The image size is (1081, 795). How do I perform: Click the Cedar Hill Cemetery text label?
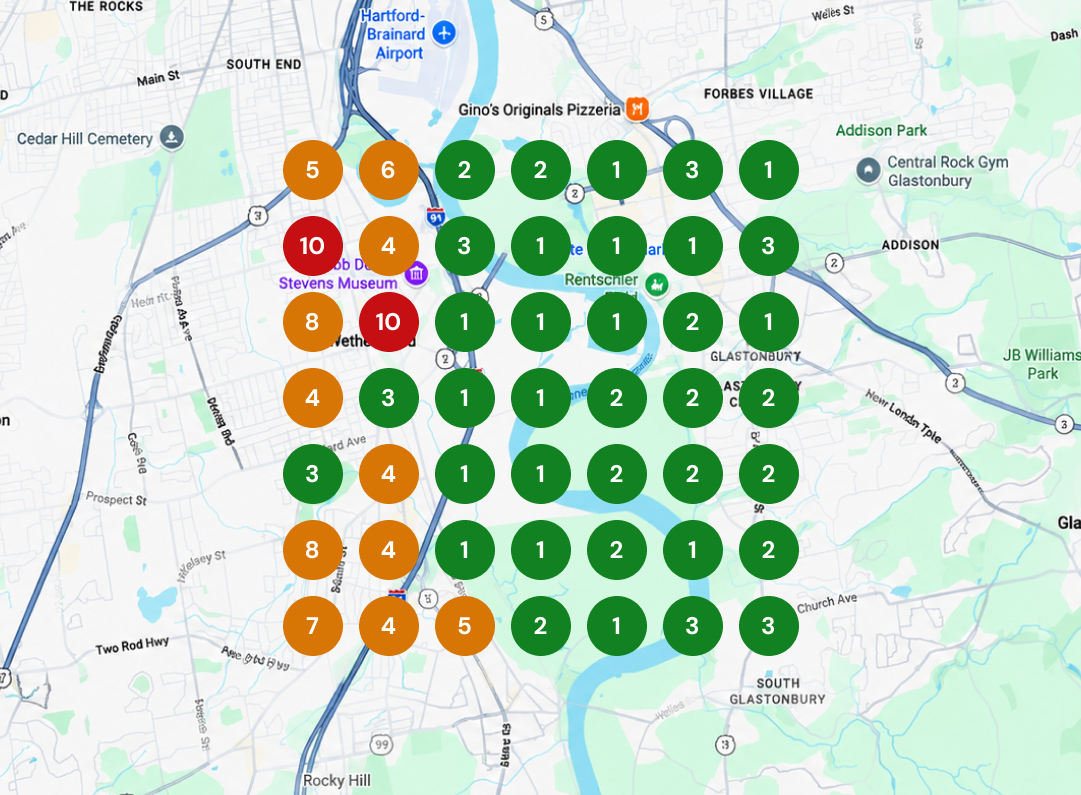[85, 139]
